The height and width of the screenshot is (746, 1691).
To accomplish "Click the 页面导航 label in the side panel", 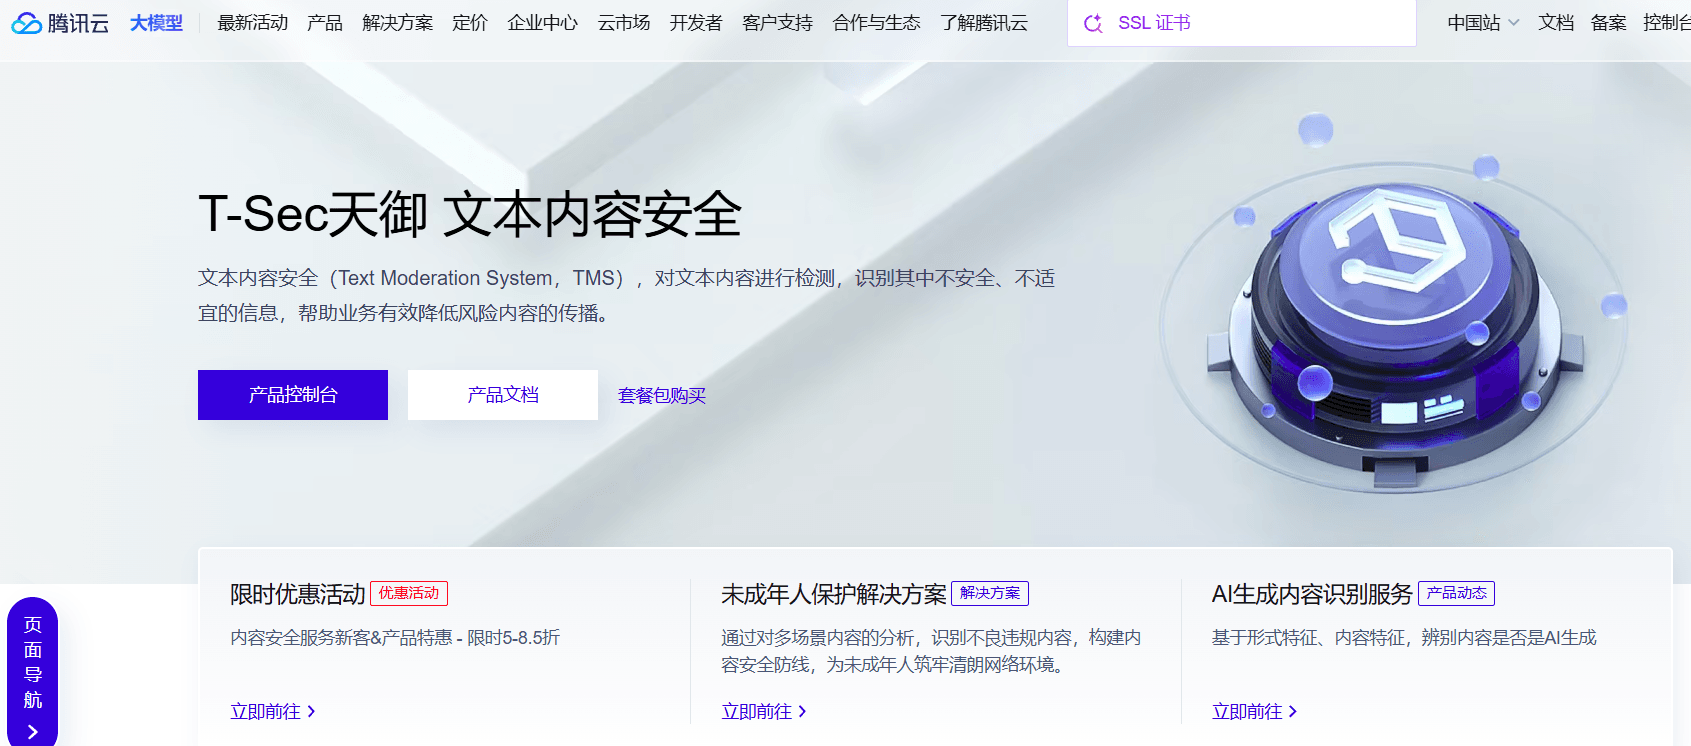I will click(x=33, y=662).
